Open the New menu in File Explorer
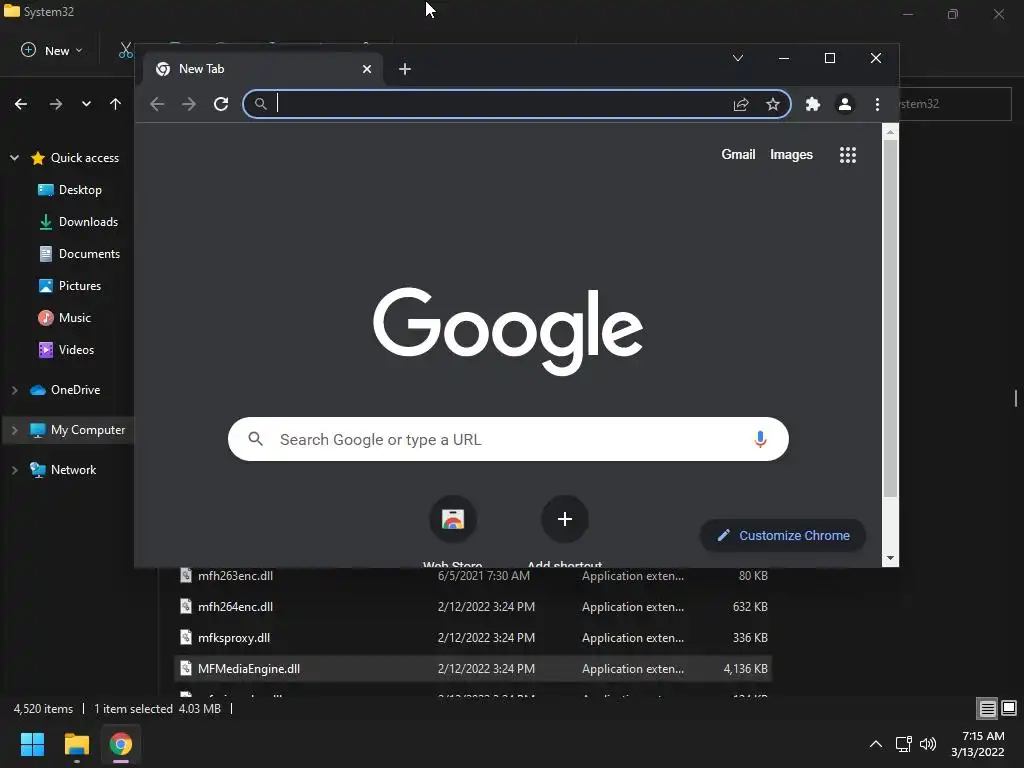1024x768 pixels. [x=52, y=50]
